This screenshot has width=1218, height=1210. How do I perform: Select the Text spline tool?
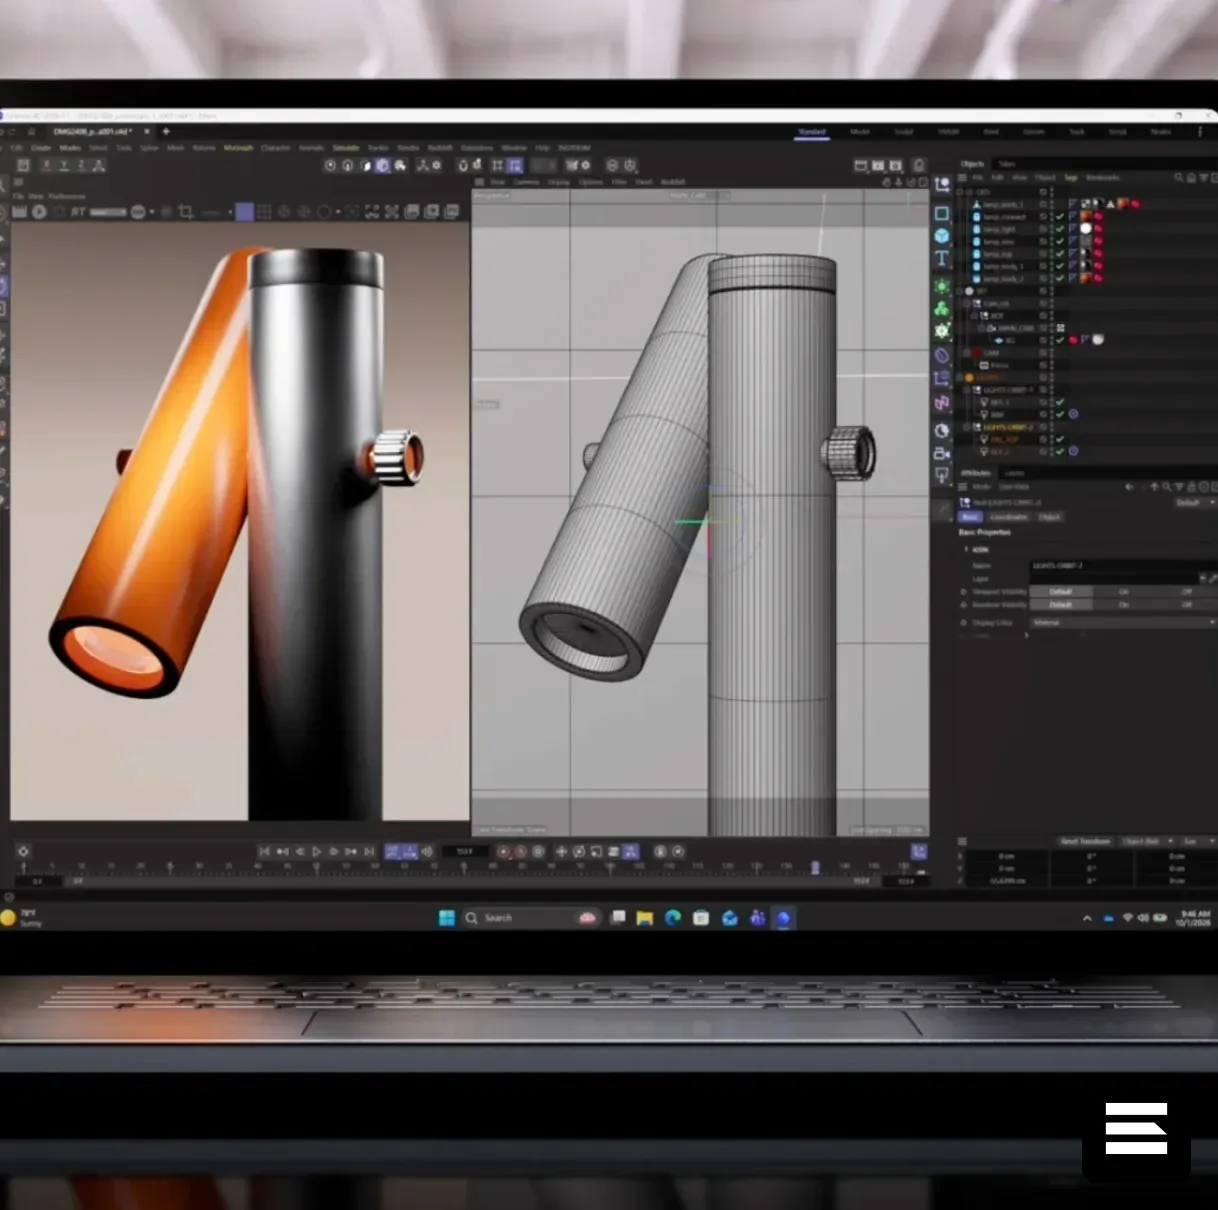pyautogui.click(x=942, y=259)
